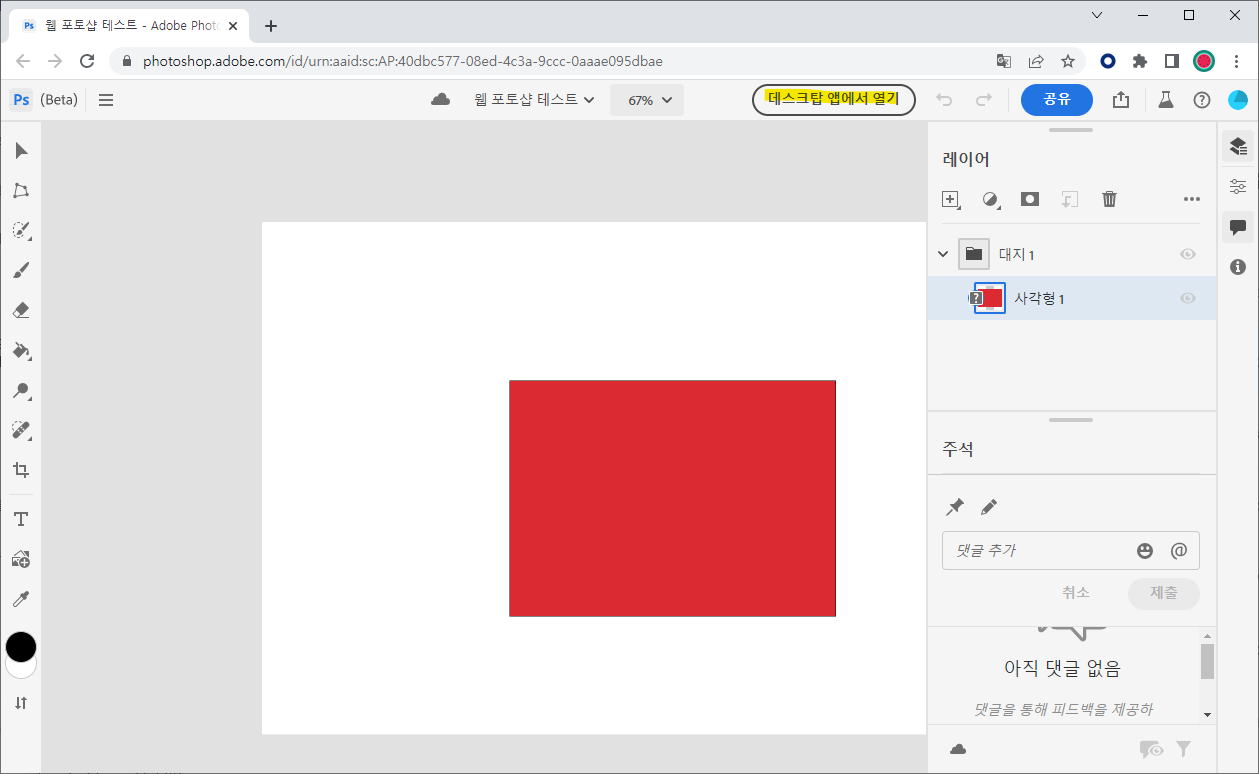Activate the Brush tool

[x=20, y=270]
